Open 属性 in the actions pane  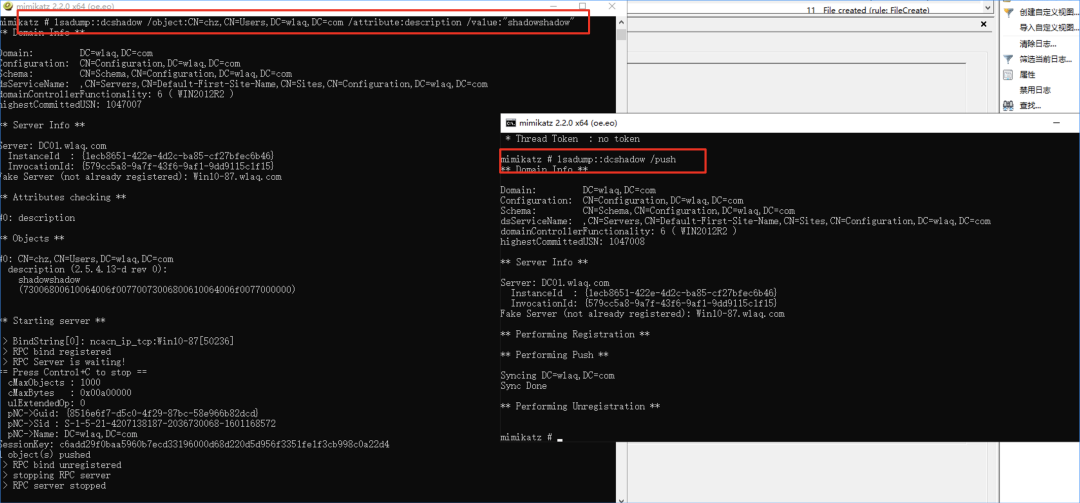click(1027, 74)
